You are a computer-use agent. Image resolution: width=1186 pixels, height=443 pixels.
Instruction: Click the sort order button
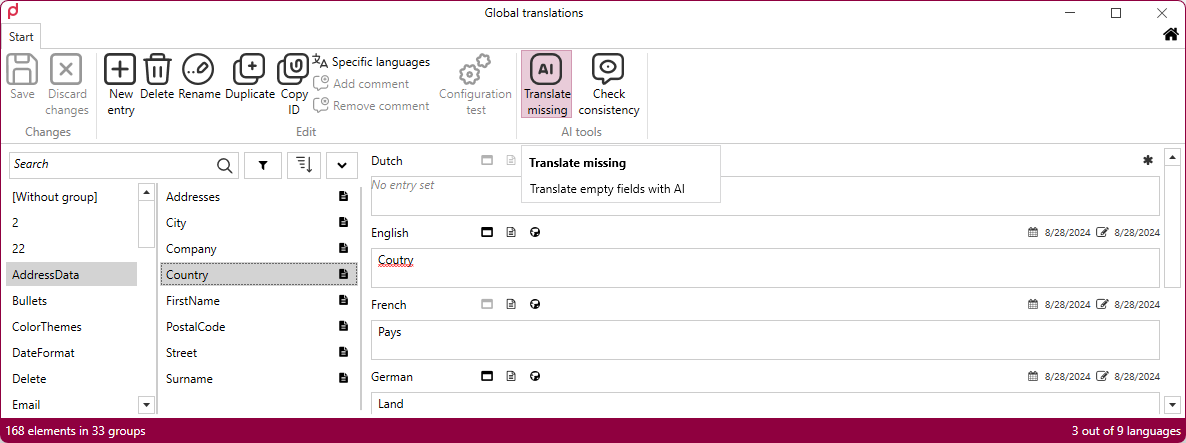(x=304, y=165)
